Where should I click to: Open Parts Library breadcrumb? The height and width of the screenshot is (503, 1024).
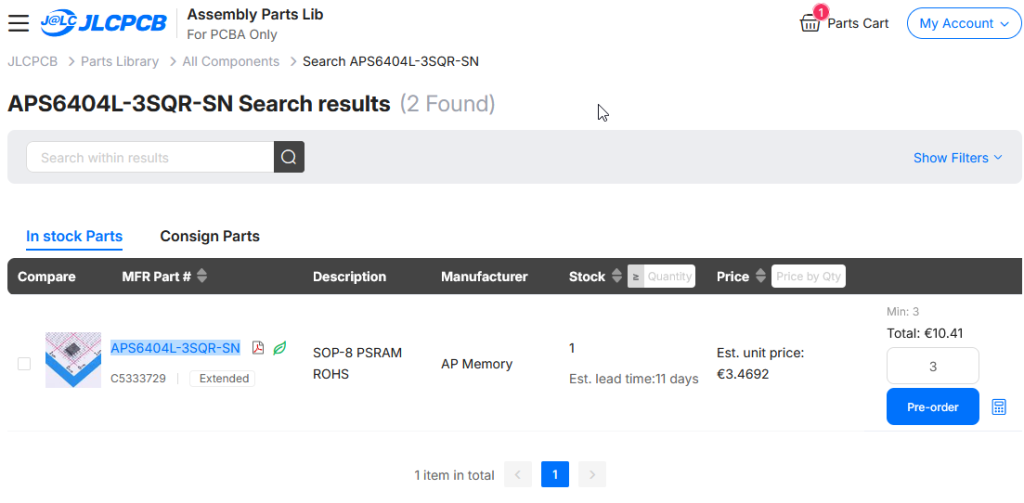(x=120, y=61)
